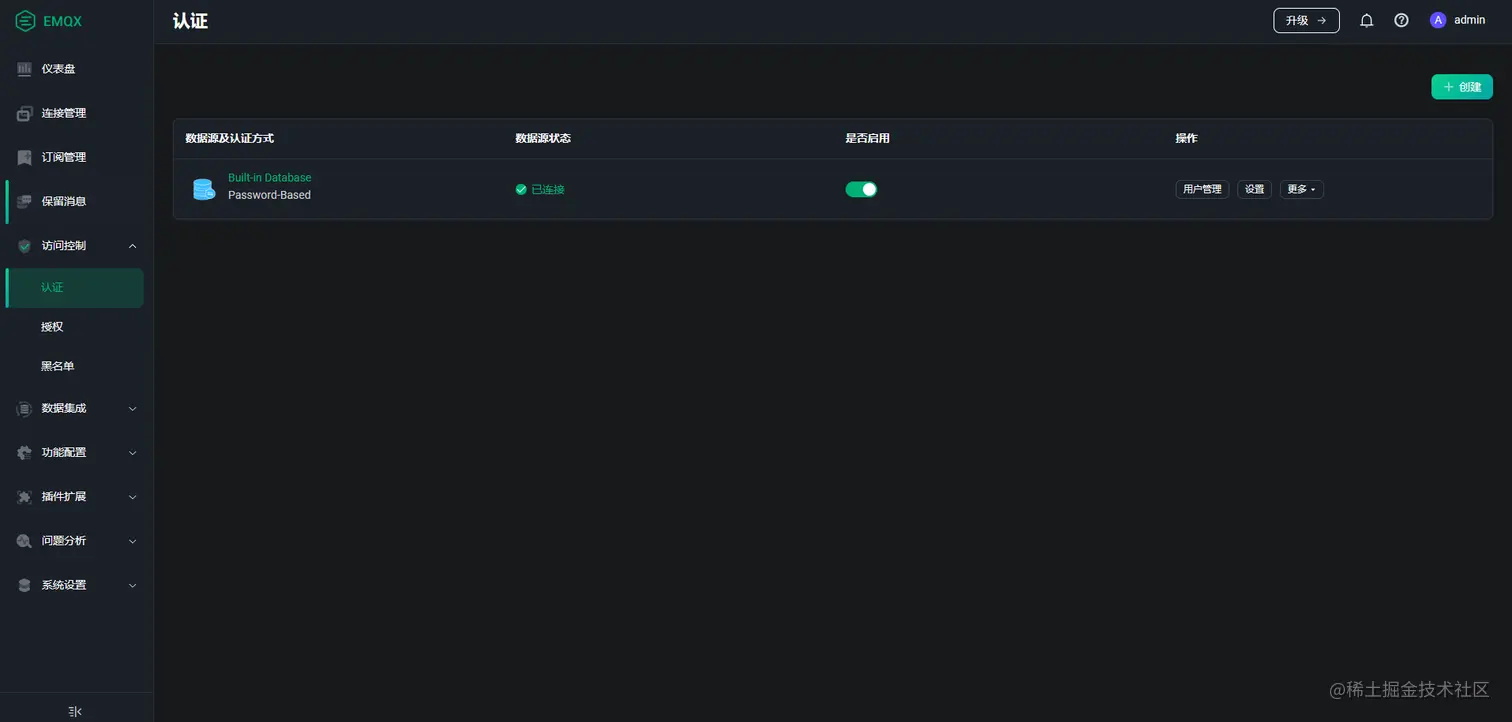Image resolution: width=1512 pixels, height=722 pixels.
Task: Open the 订阅管理 menu item
Action: 74,157
